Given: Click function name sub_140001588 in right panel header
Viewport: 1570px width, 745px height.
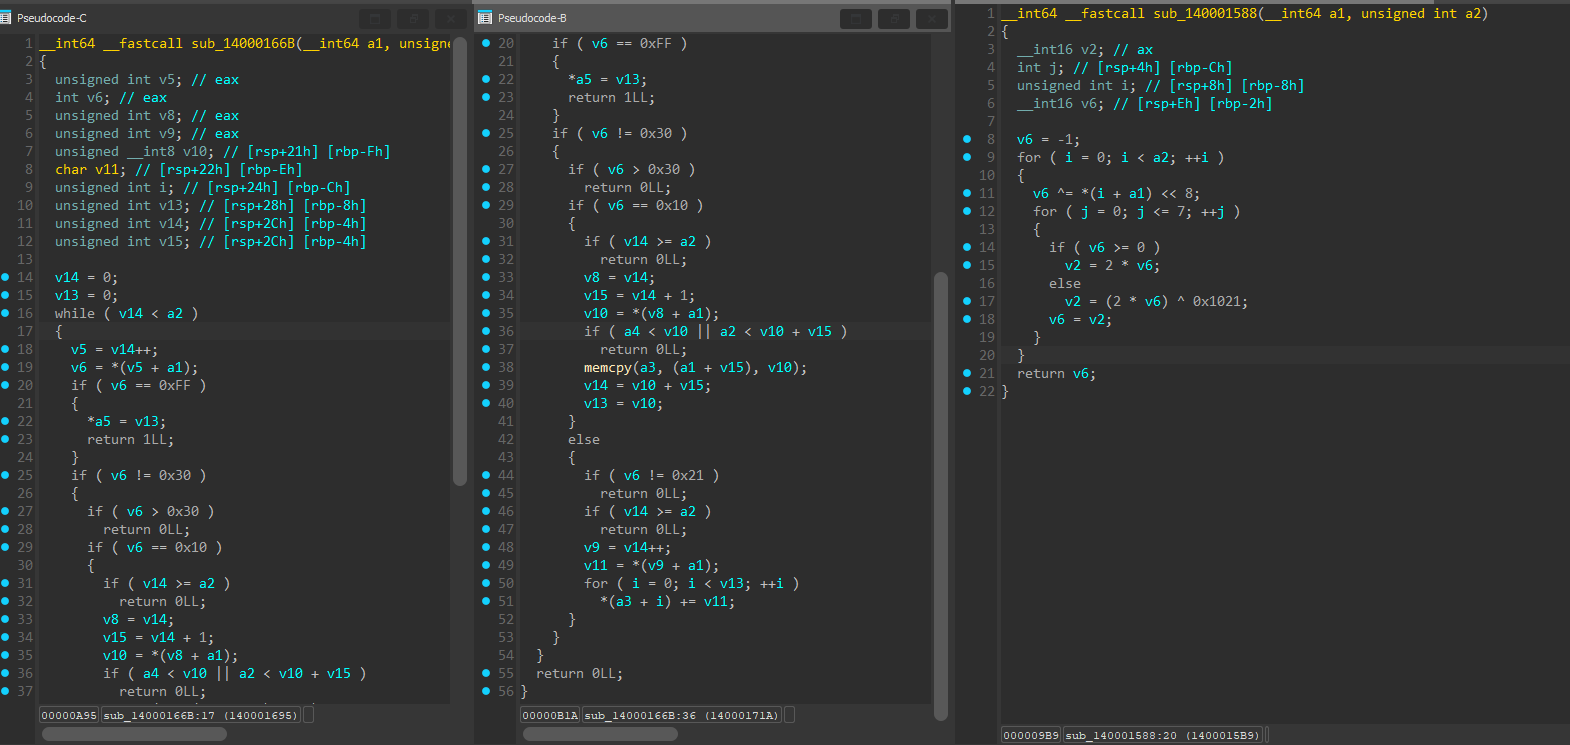Looking at the screenshot, I should (1205, 13).
